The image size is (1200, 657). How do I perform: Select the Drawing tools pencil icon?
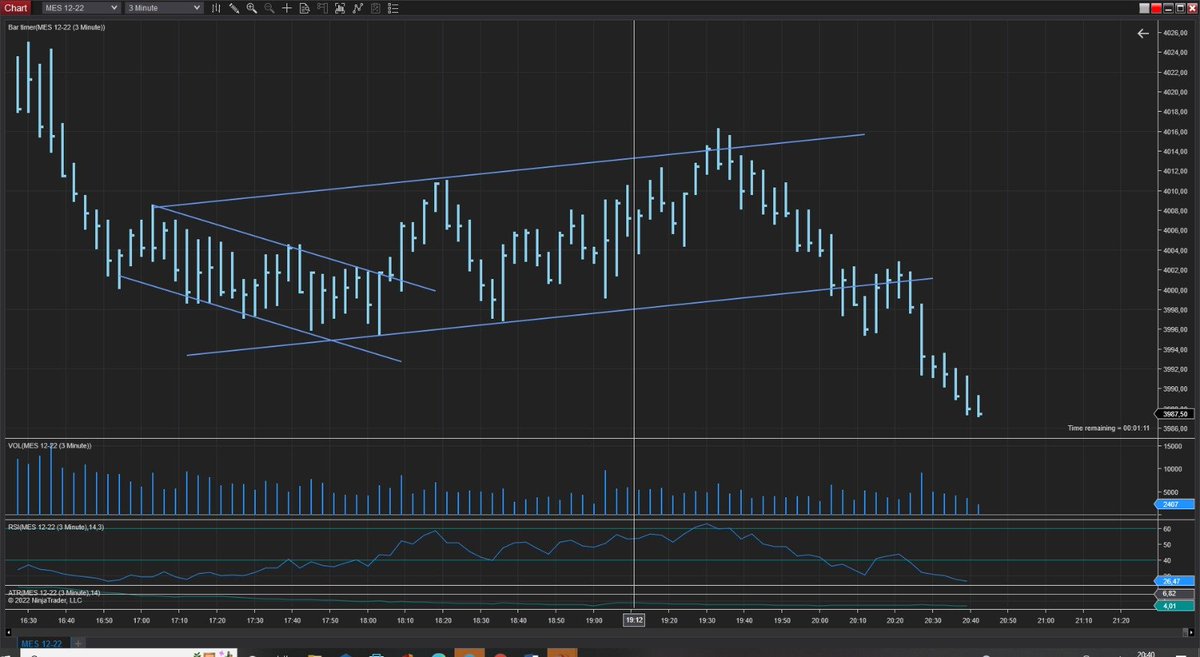point(234,8)
